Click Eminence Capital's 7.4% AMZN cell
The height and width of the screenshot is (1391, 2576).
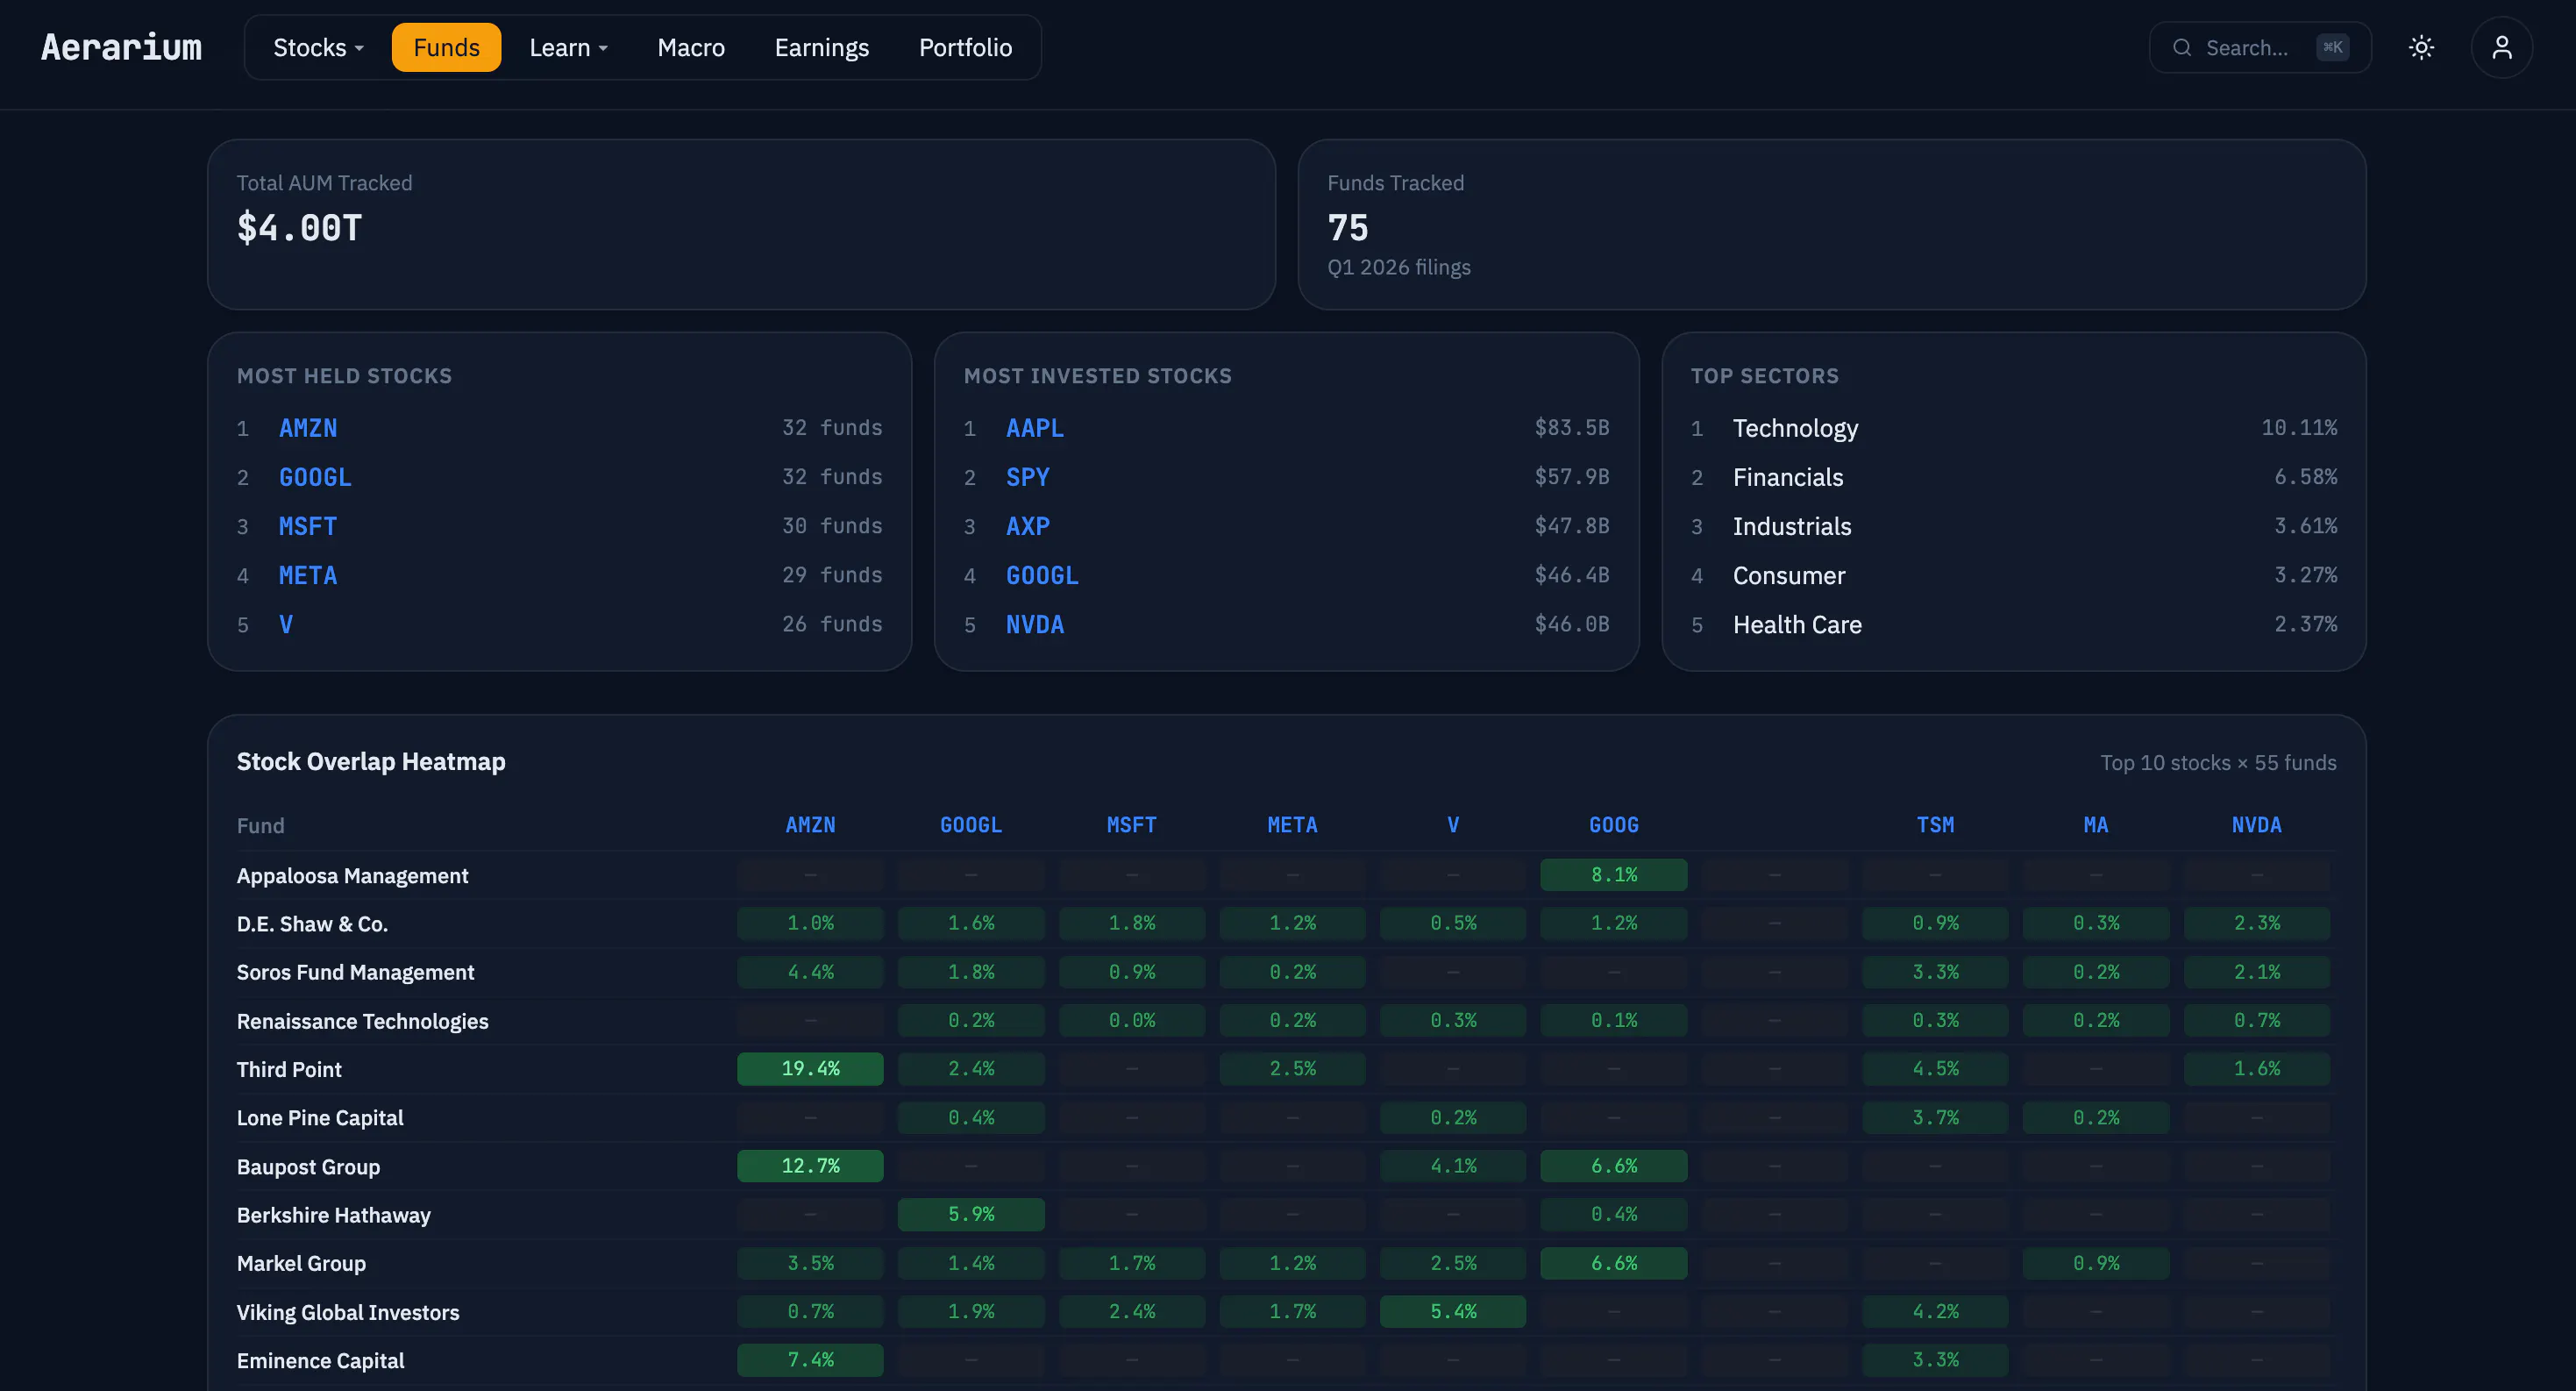(810, 1360)
